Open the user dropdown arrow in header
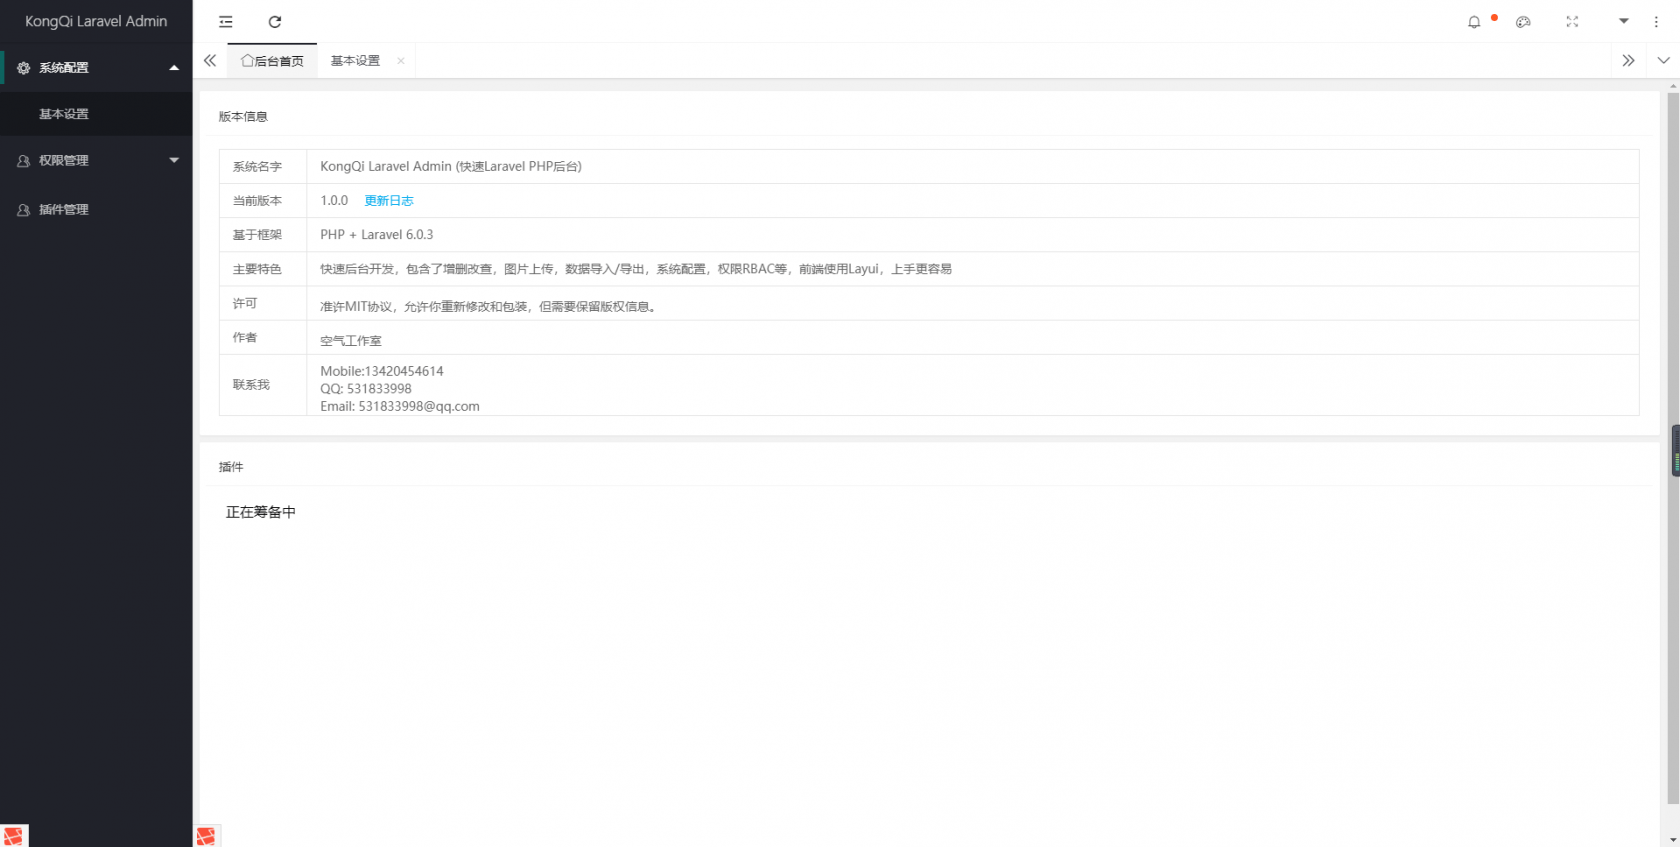 coord(1624,21)
